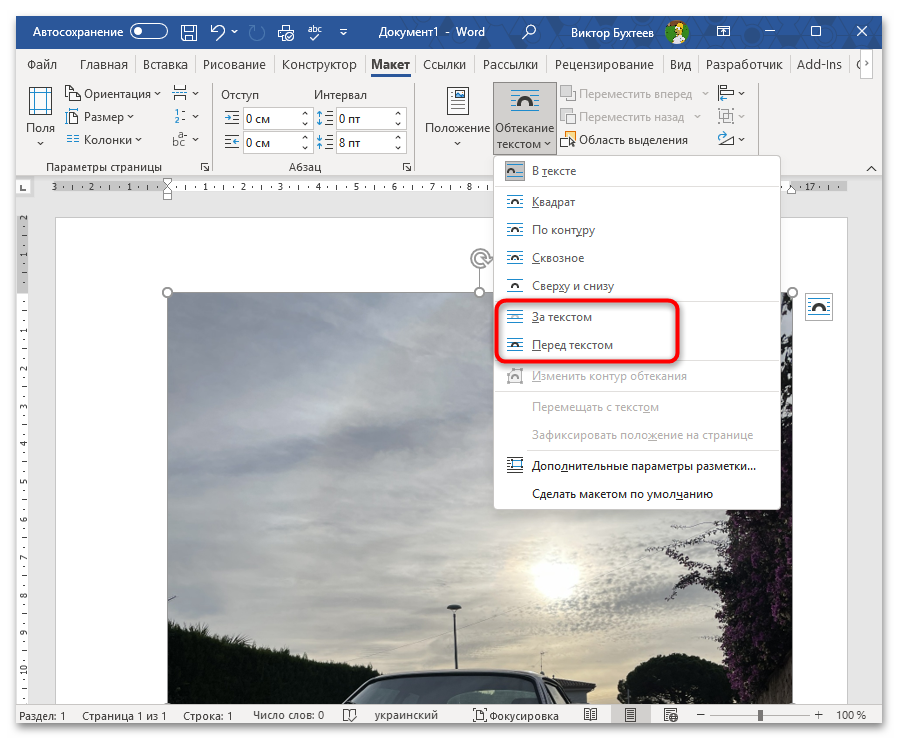Viewport: 898px width, 739px height.
Task: Choose За текстом from wrap menu
Action: 562,317
